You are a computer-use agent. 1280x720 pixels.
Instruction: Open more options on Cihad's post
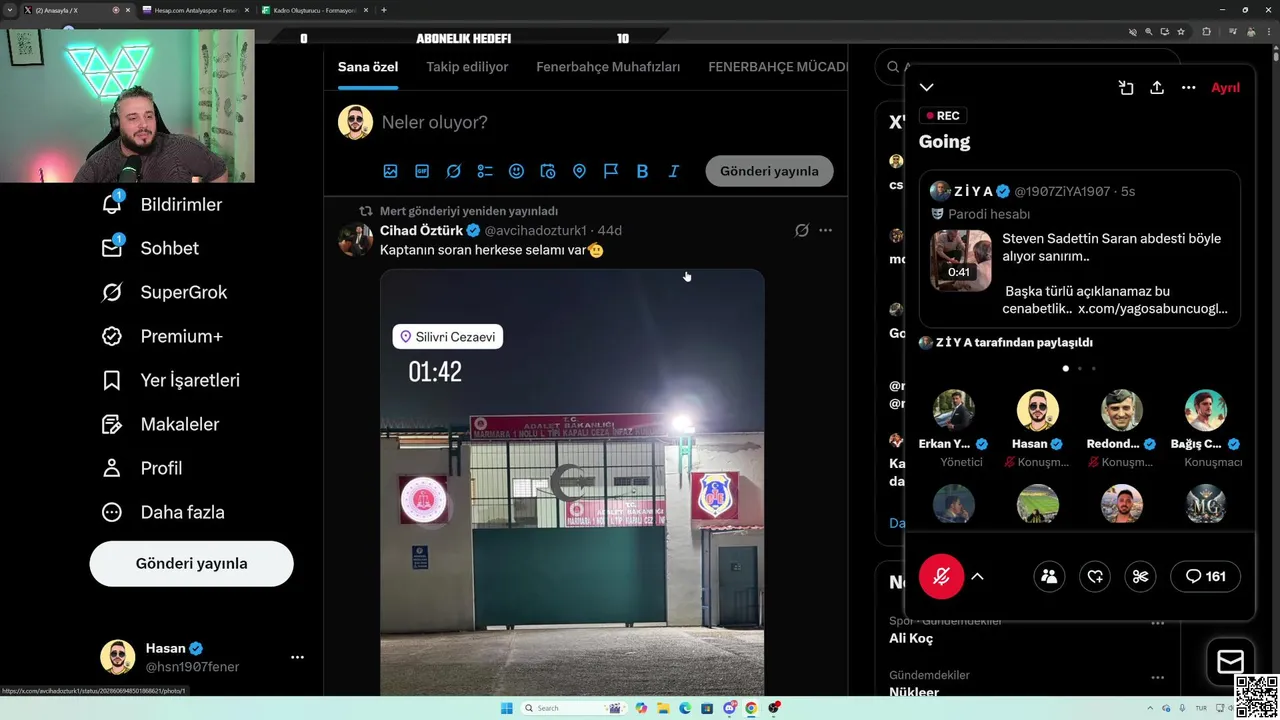(825, 230)
